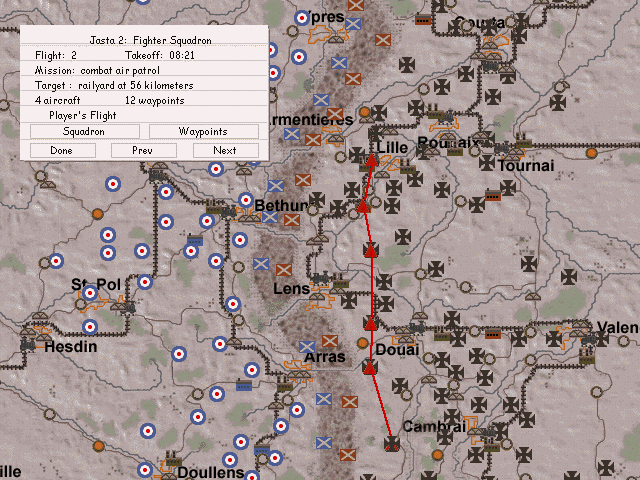The width and height of the screenshot is (640, 480).
Task: Go to the previous flight with Prev
Action: click(x=144, y=150)
